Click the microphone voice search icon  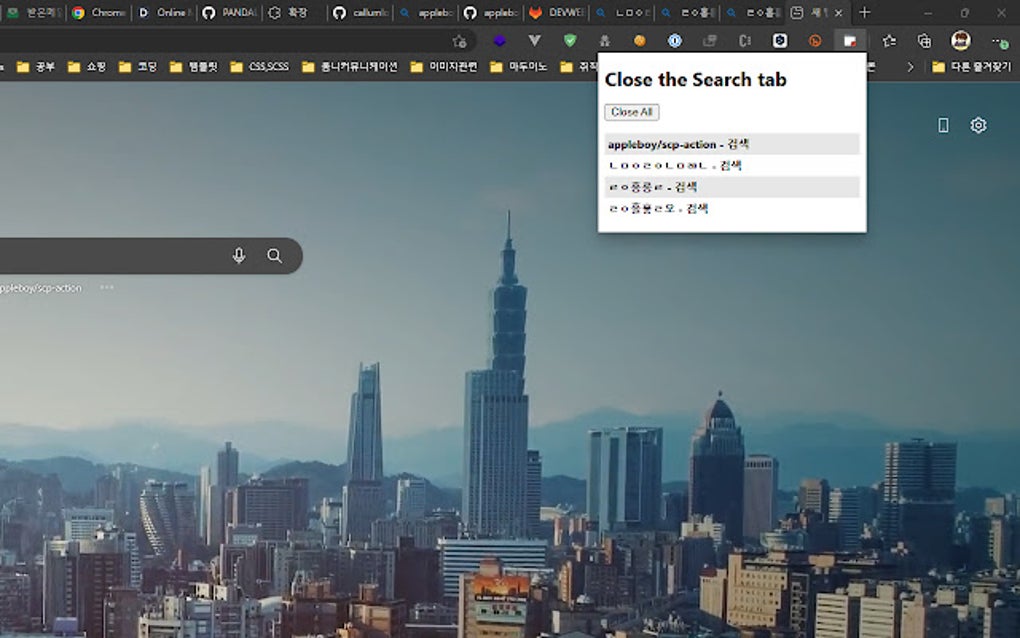point(239,256)
